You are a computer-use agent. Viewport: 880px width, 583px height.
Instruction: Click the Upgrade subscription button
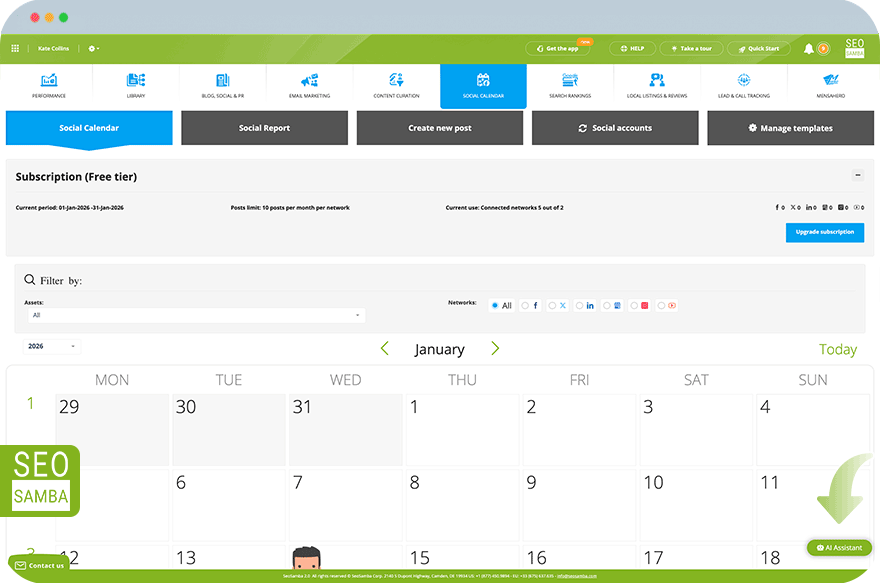[824, 232]
